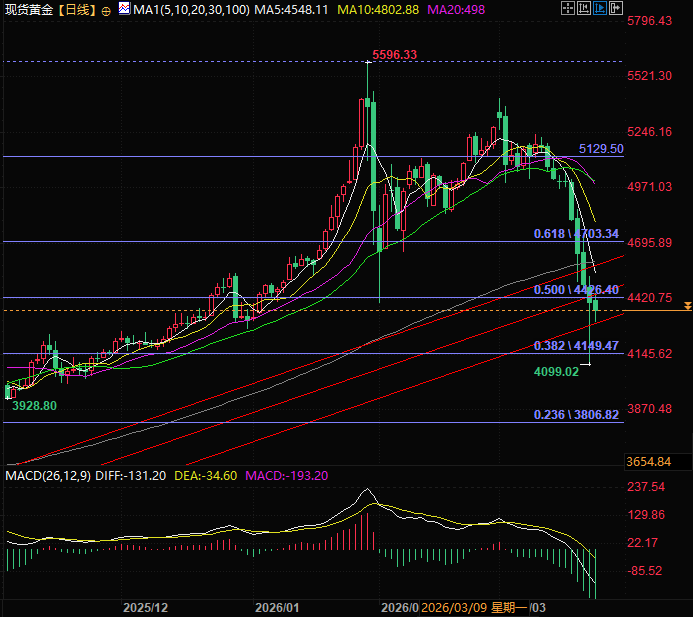The height and width of the screenshot is (617, 693).
Task: Select the MA5:4548.11 value
Action: 291,9
